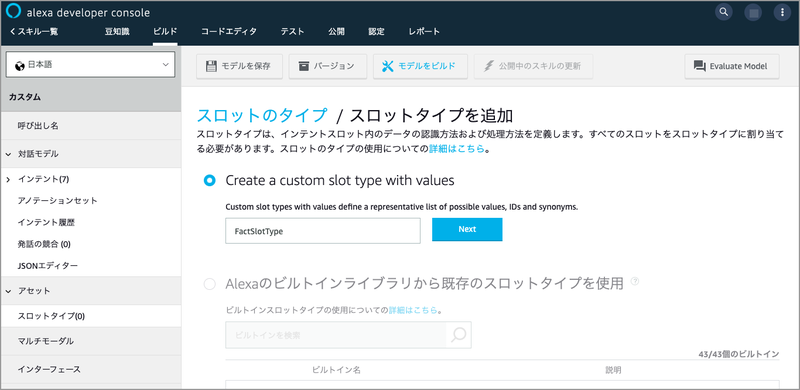800x390 pixels.
Task: Switch to the コードエディタ tab
Action: coord(229,32)
